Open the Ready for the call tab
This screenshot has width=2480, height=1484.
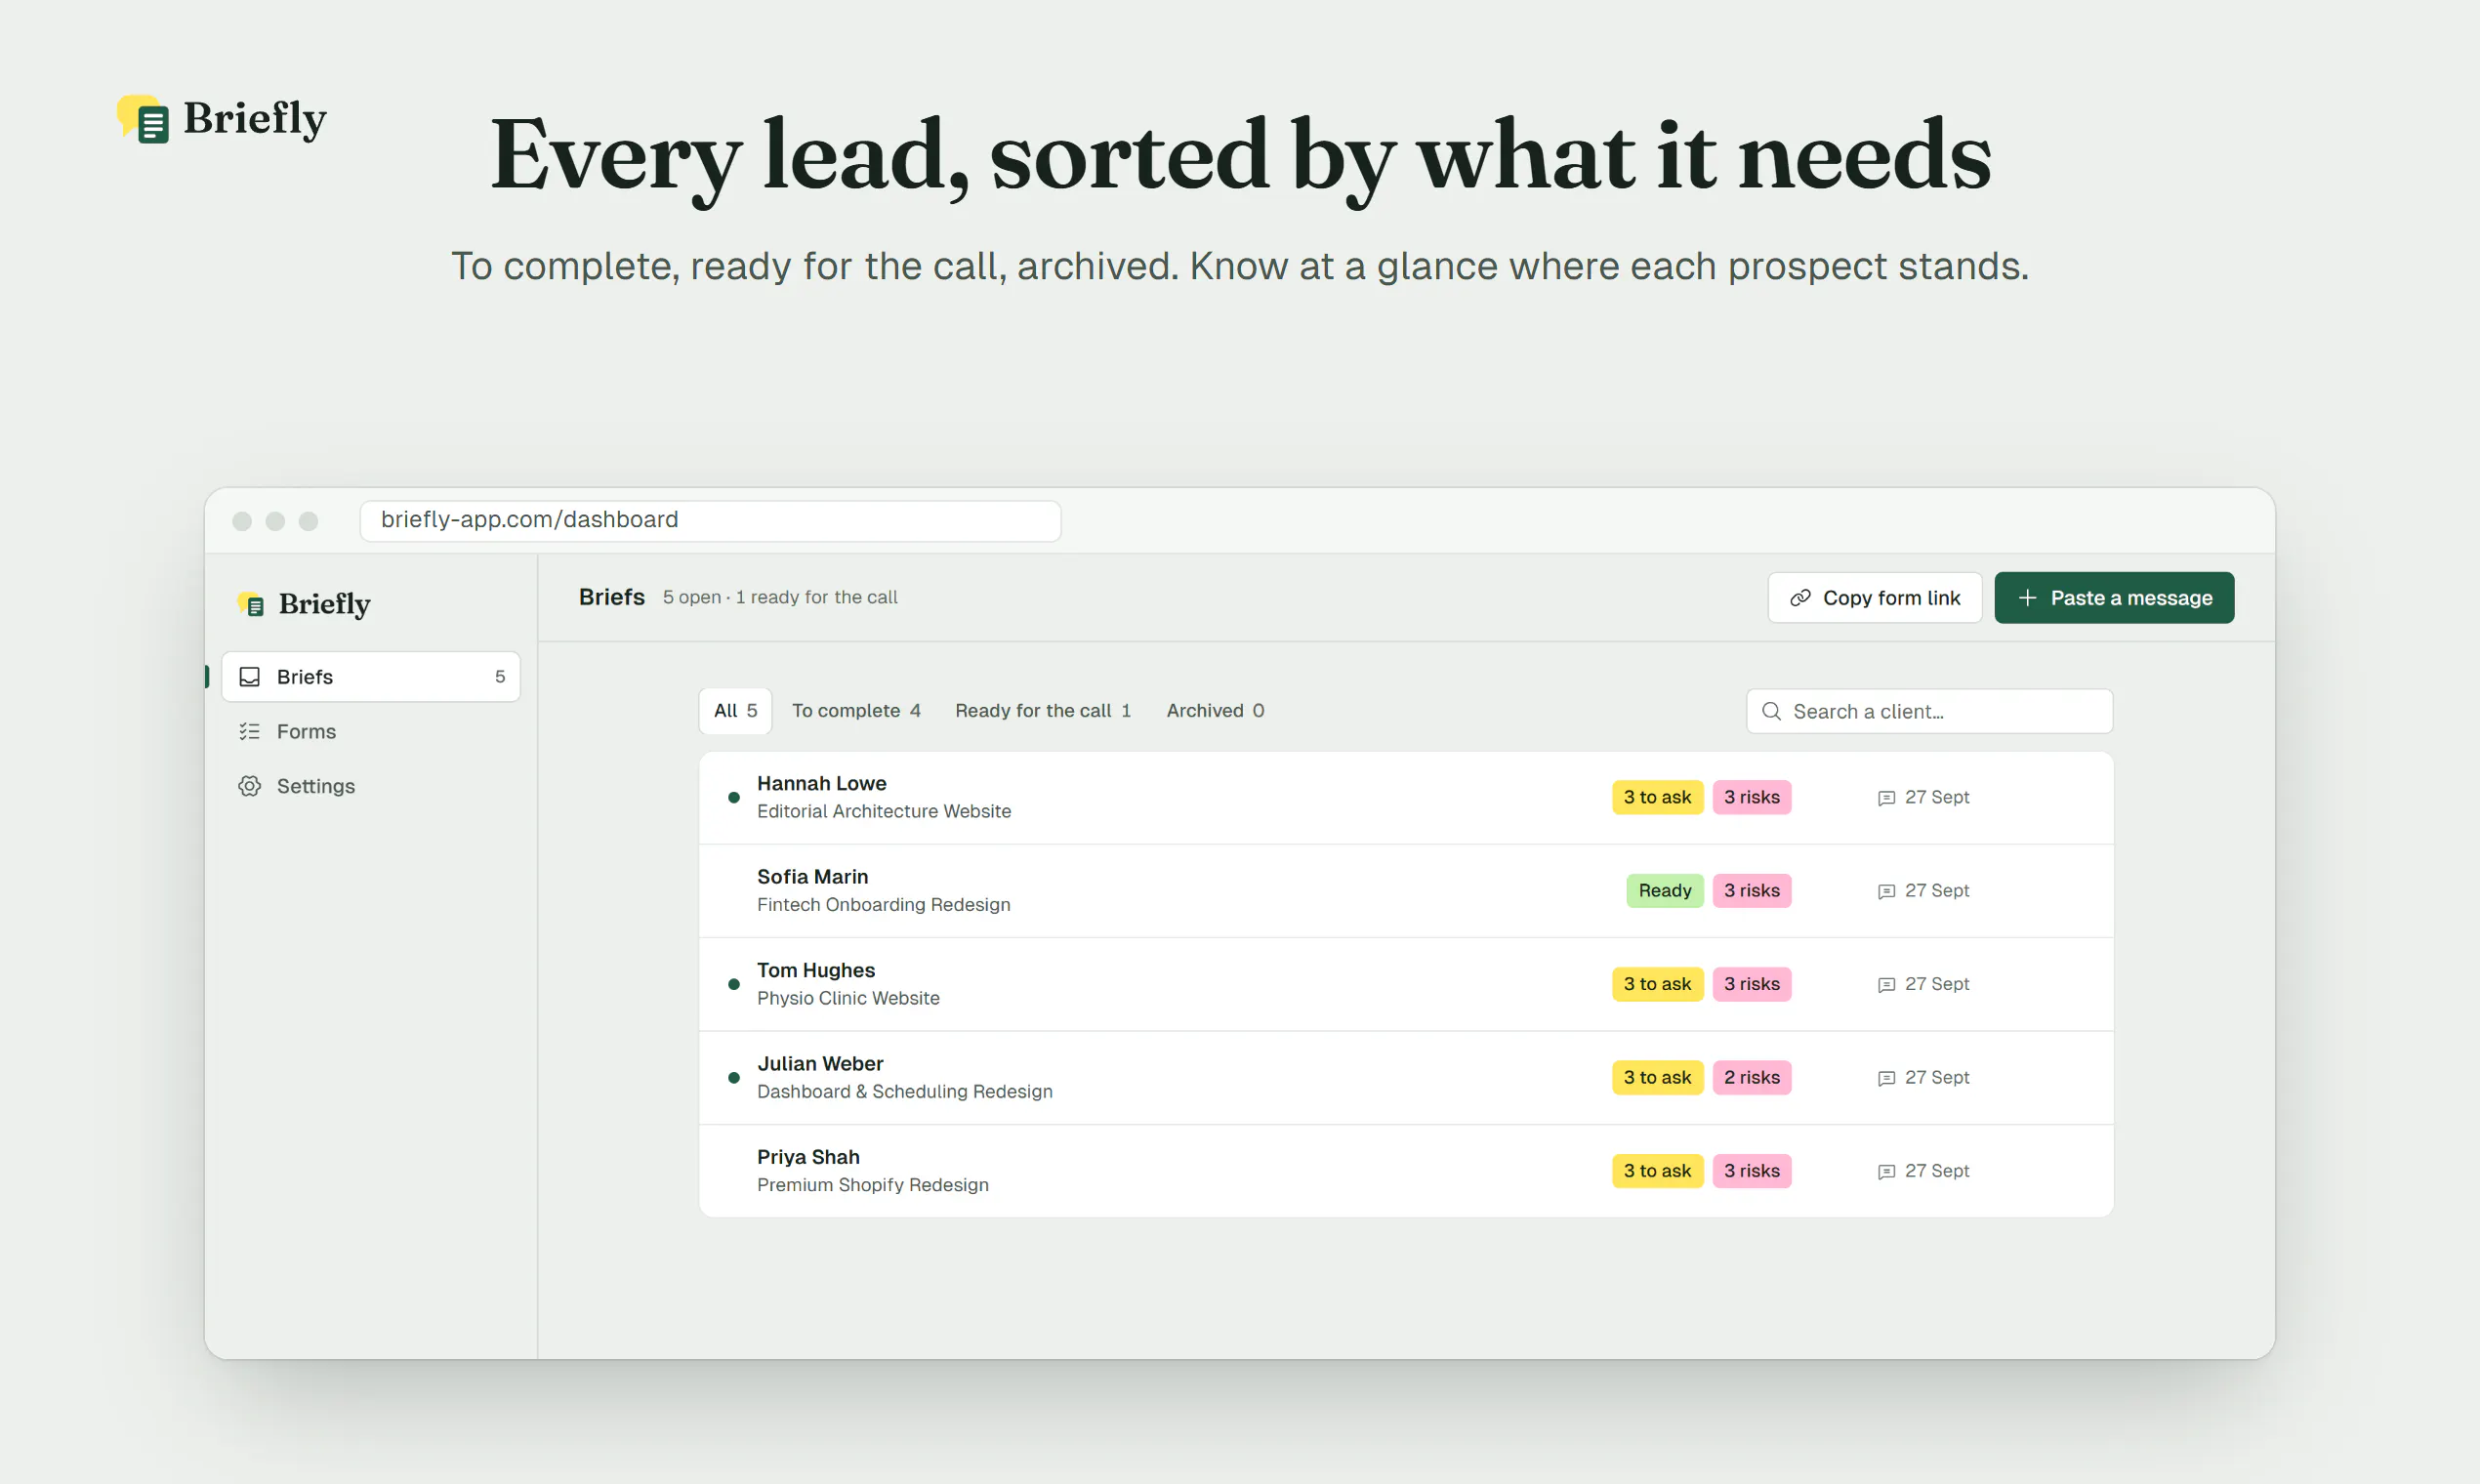coord(1043,711)
